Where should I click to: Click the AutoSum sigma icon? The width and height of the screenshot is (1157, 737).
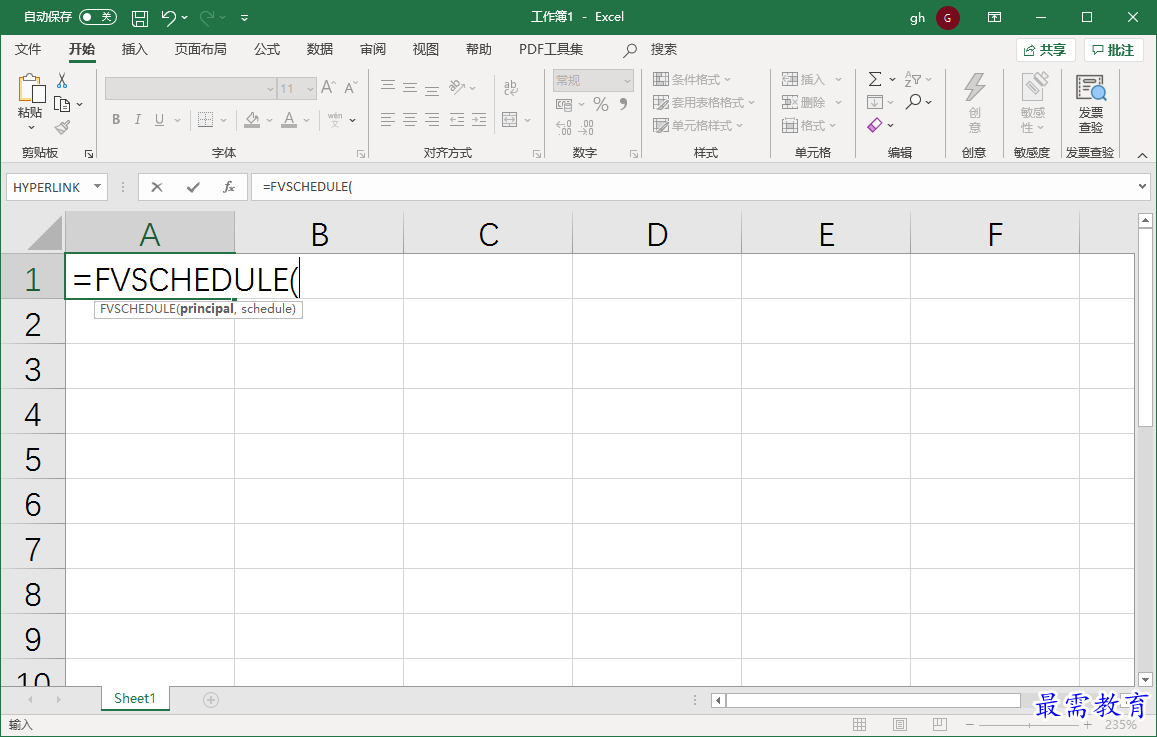click(x=875, y=79)
